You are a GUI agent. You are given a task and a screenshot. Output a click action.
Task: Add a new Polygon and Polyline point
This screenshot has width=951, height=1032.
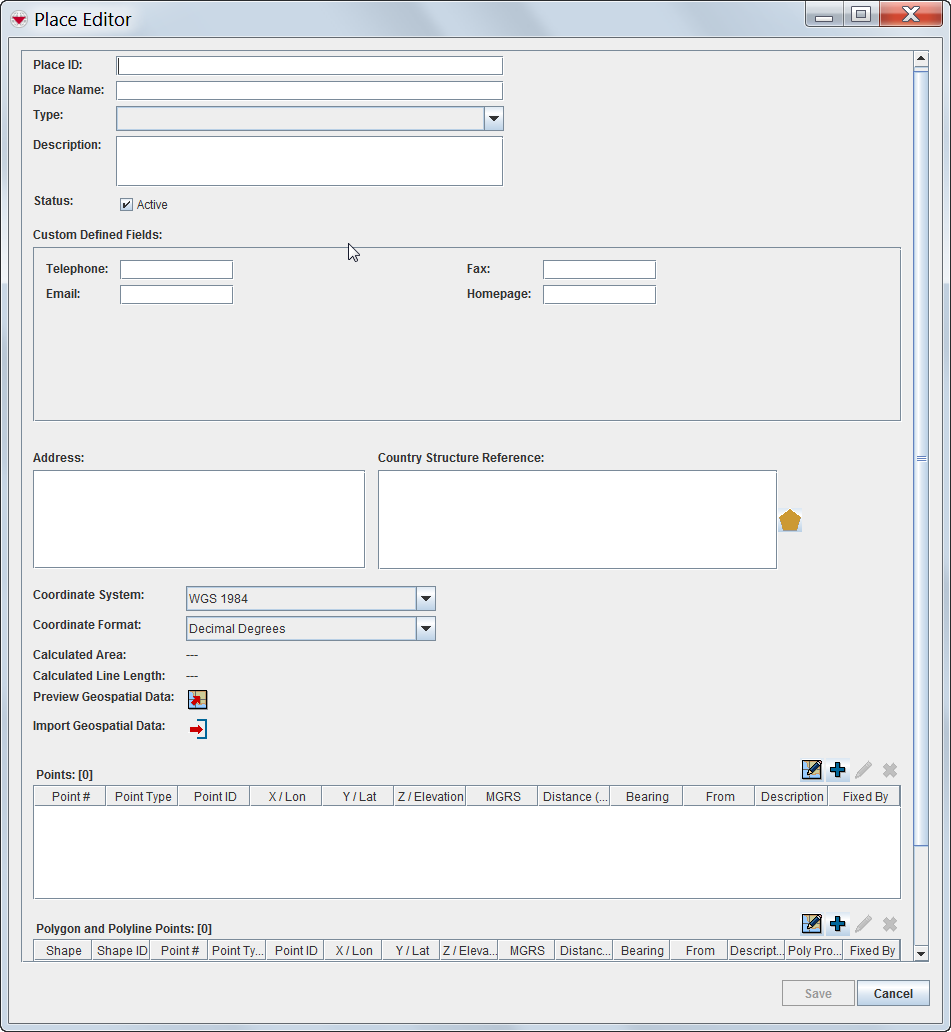pyautogui.click(x=838, y=924)
